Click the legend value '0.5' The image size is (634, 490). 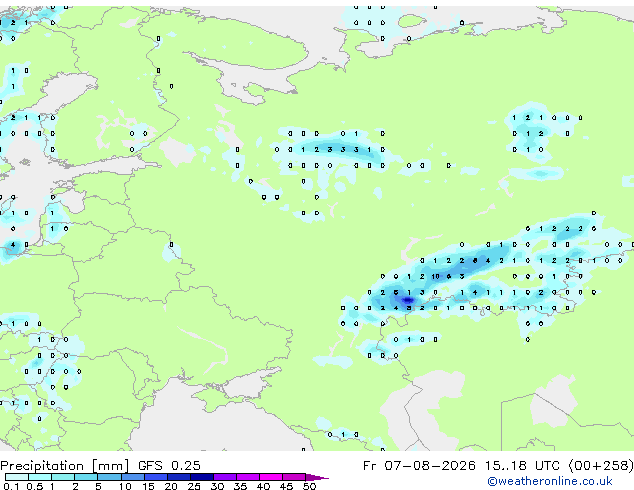coord(35,486)
